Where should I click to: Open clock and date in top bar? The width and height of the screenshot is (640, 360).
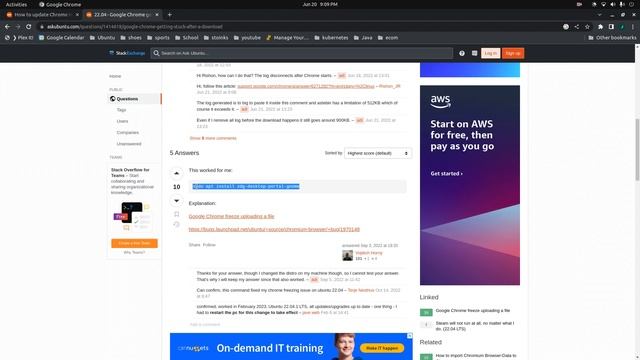click(x=320, y=4)
